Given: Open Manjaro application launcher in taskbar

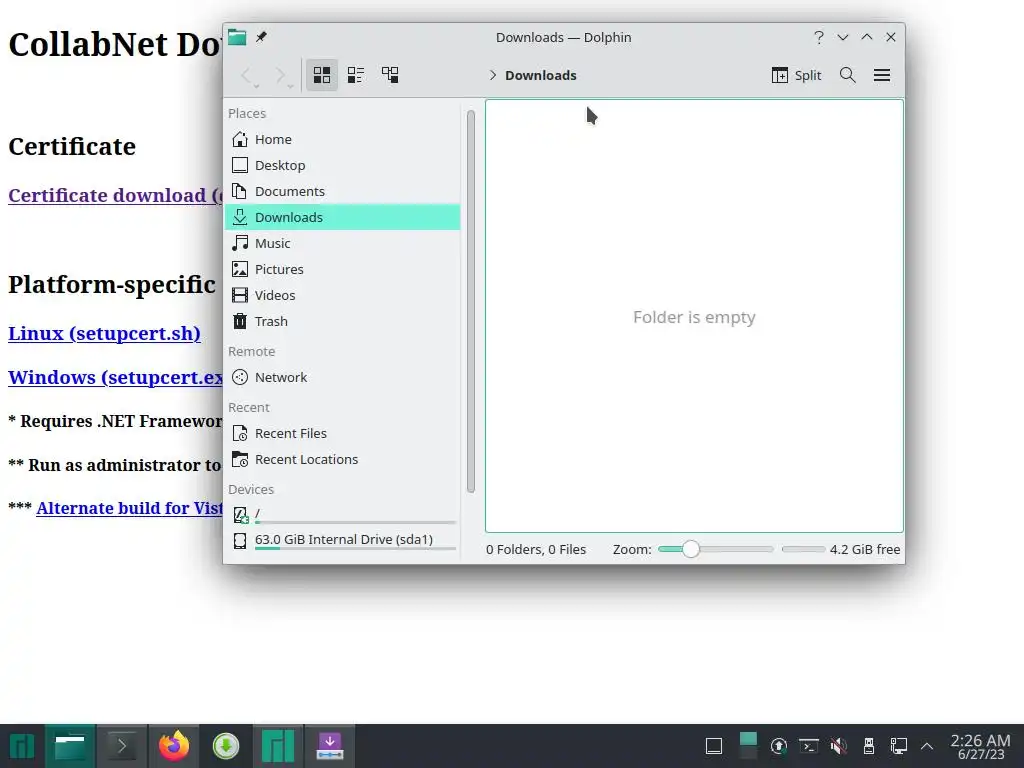Looking at the screenshot, I should click(22, 746).
